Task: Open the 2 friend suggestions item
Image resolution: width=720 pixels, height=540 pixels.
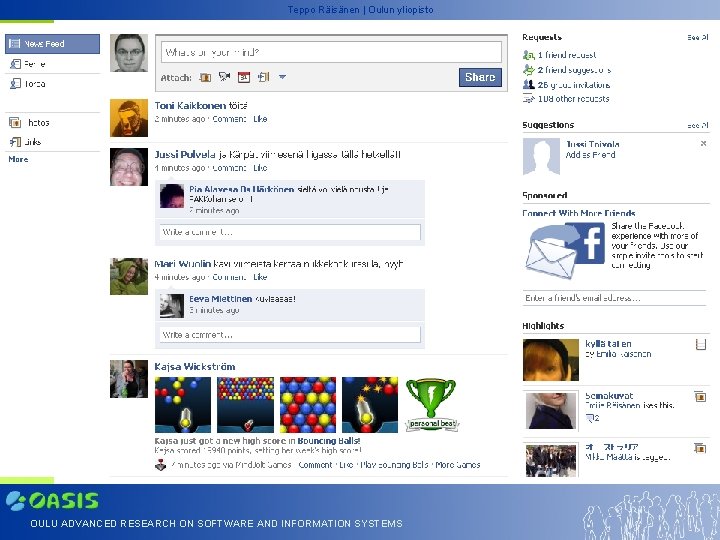Action: [x=574, y=70]
